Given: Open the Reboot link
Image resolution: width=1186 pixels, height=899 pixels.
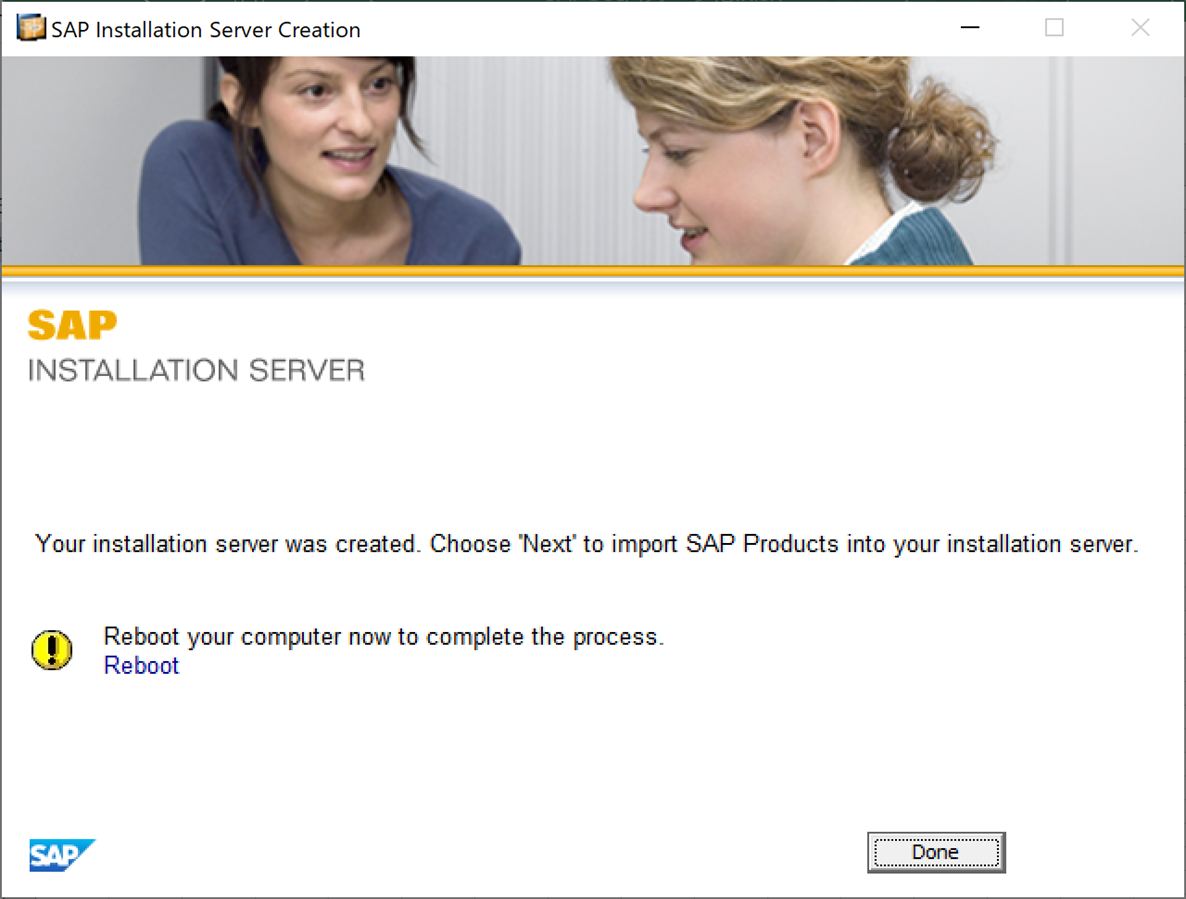Looking at the screenshot, I should [x=141, y=665].
